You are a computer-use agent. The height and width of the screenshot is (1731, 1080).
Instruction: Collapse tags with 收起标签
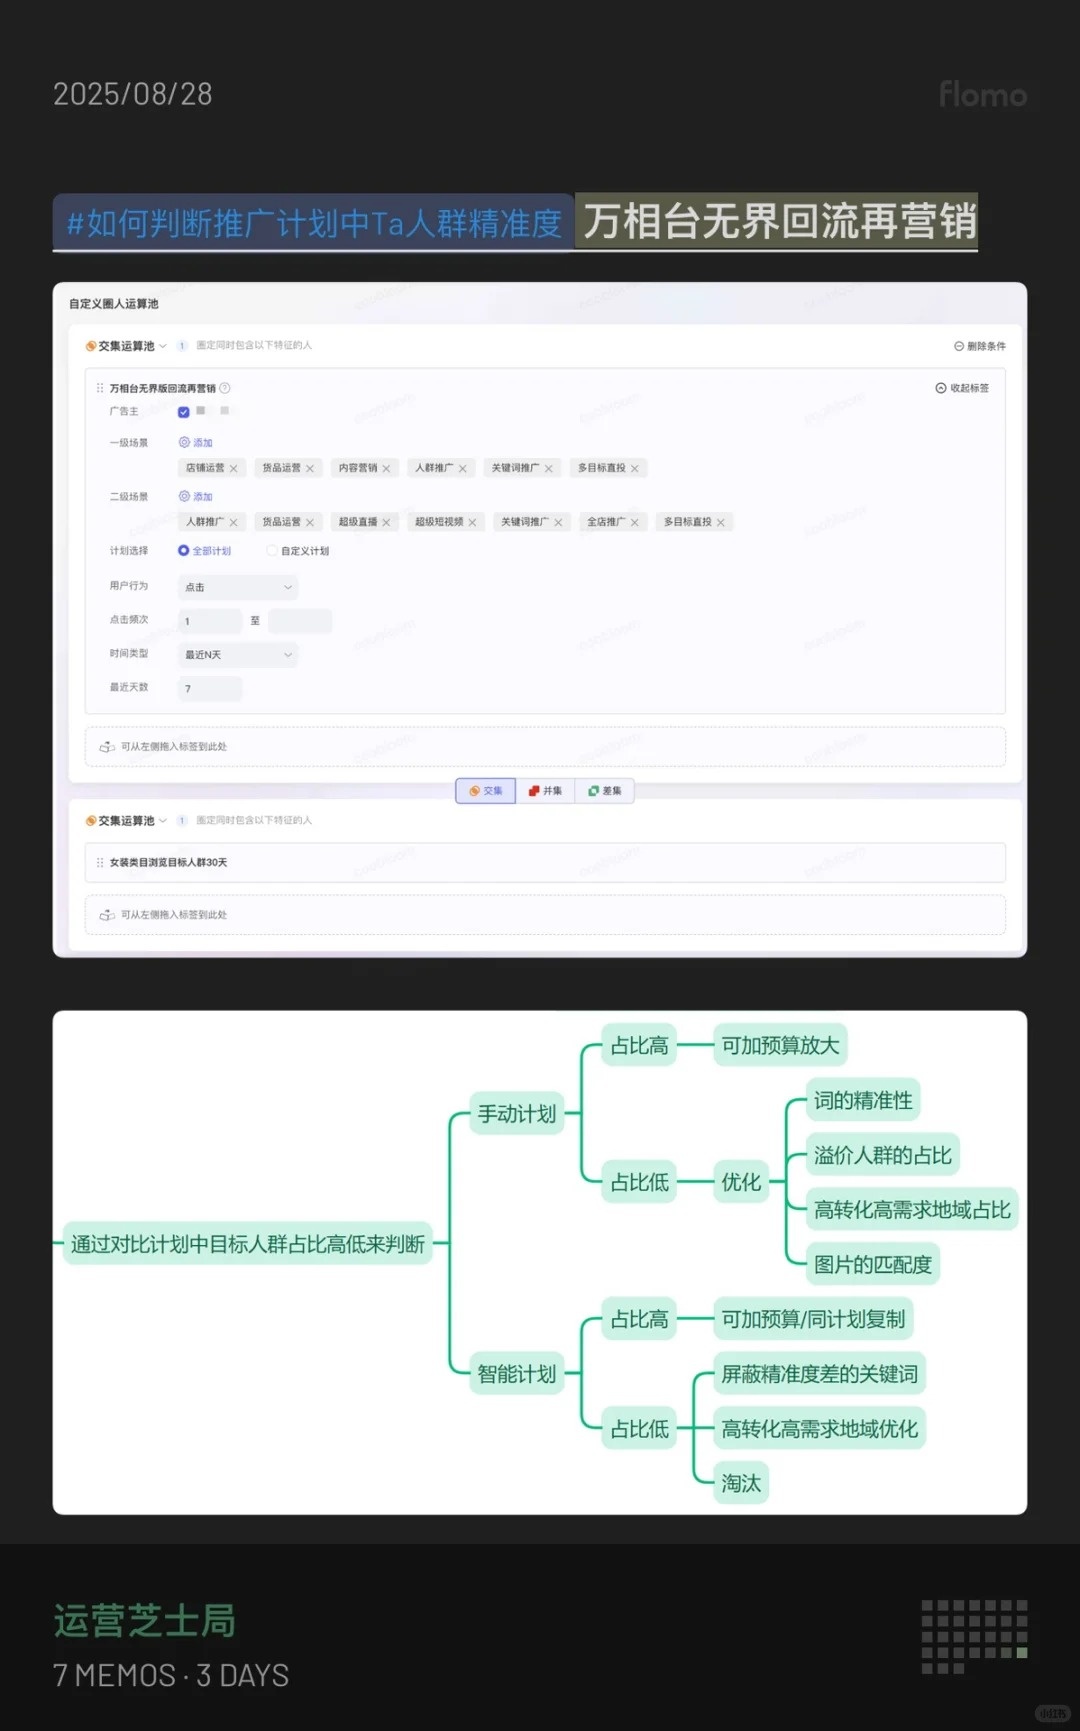[x=962, y=388]
